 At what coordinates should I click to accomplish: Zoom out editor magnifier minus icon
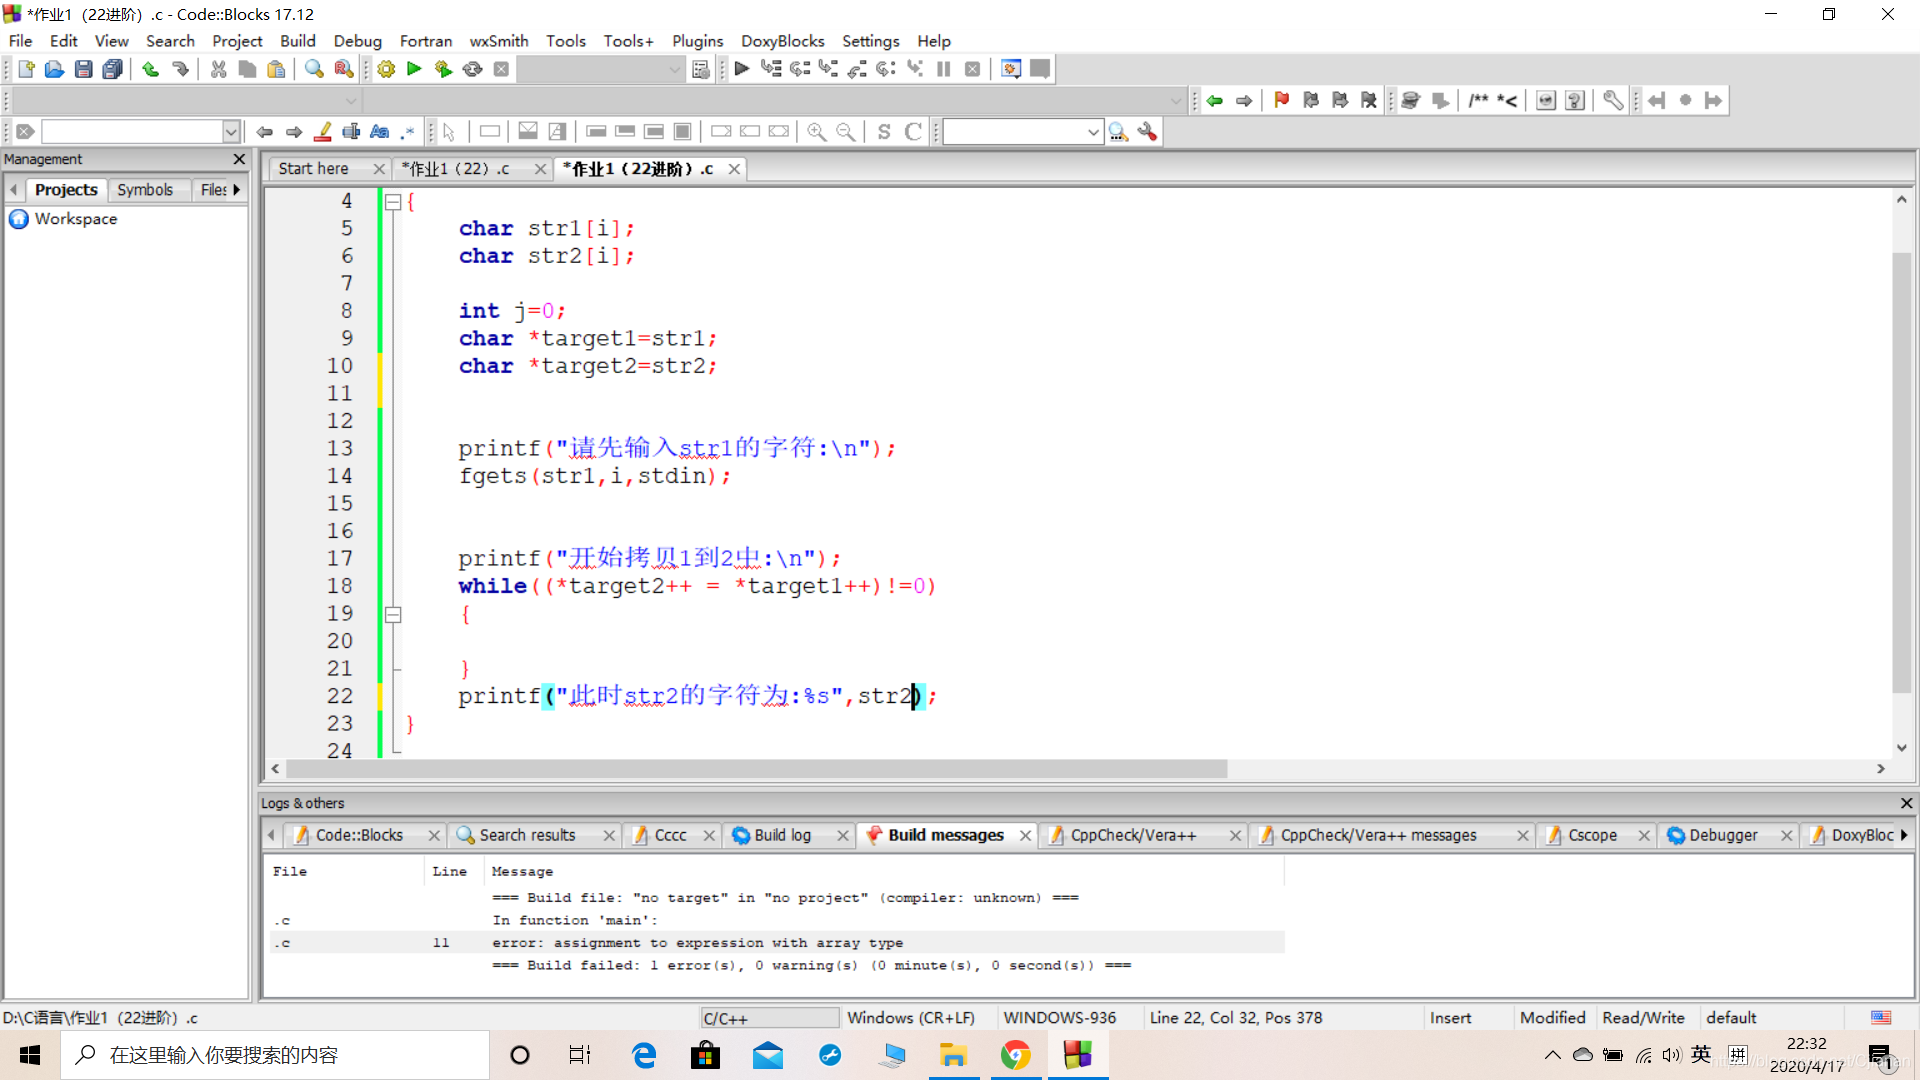[x=846, y=131]
